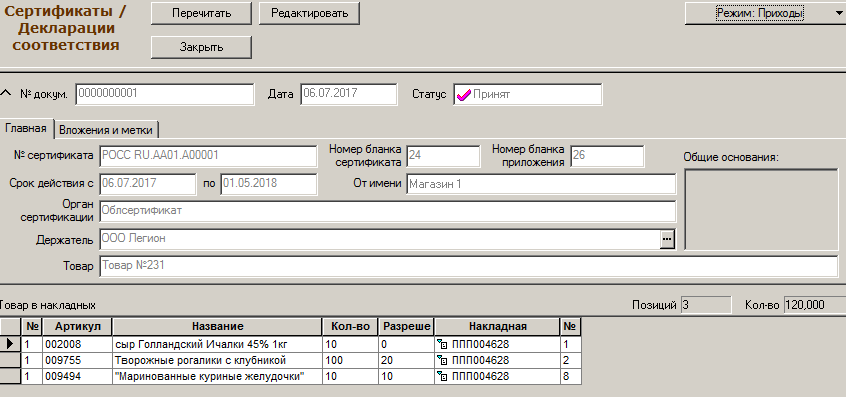Click invoice icon in Маринованные куриные желудочки row
This screenshot has width=846, height=397.
[442, 377]
